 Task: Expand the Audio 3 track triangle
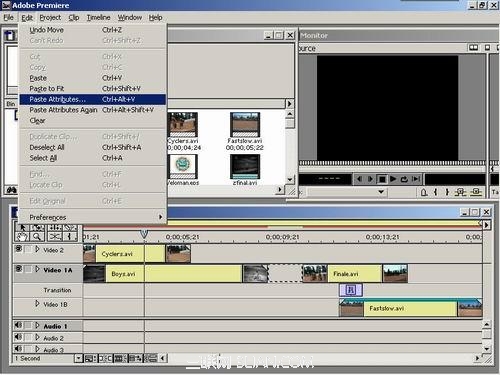(x=37, y=349)
